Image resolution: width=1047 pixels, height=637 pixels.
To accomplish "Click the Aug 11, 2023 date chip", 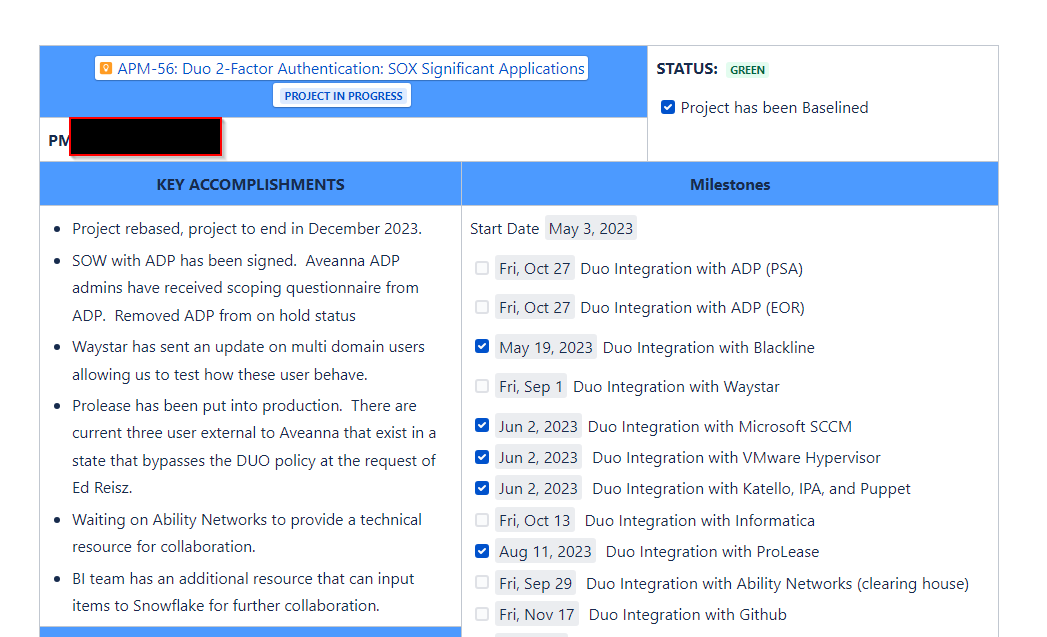I will pyautogui.click(x=545, y=552).
